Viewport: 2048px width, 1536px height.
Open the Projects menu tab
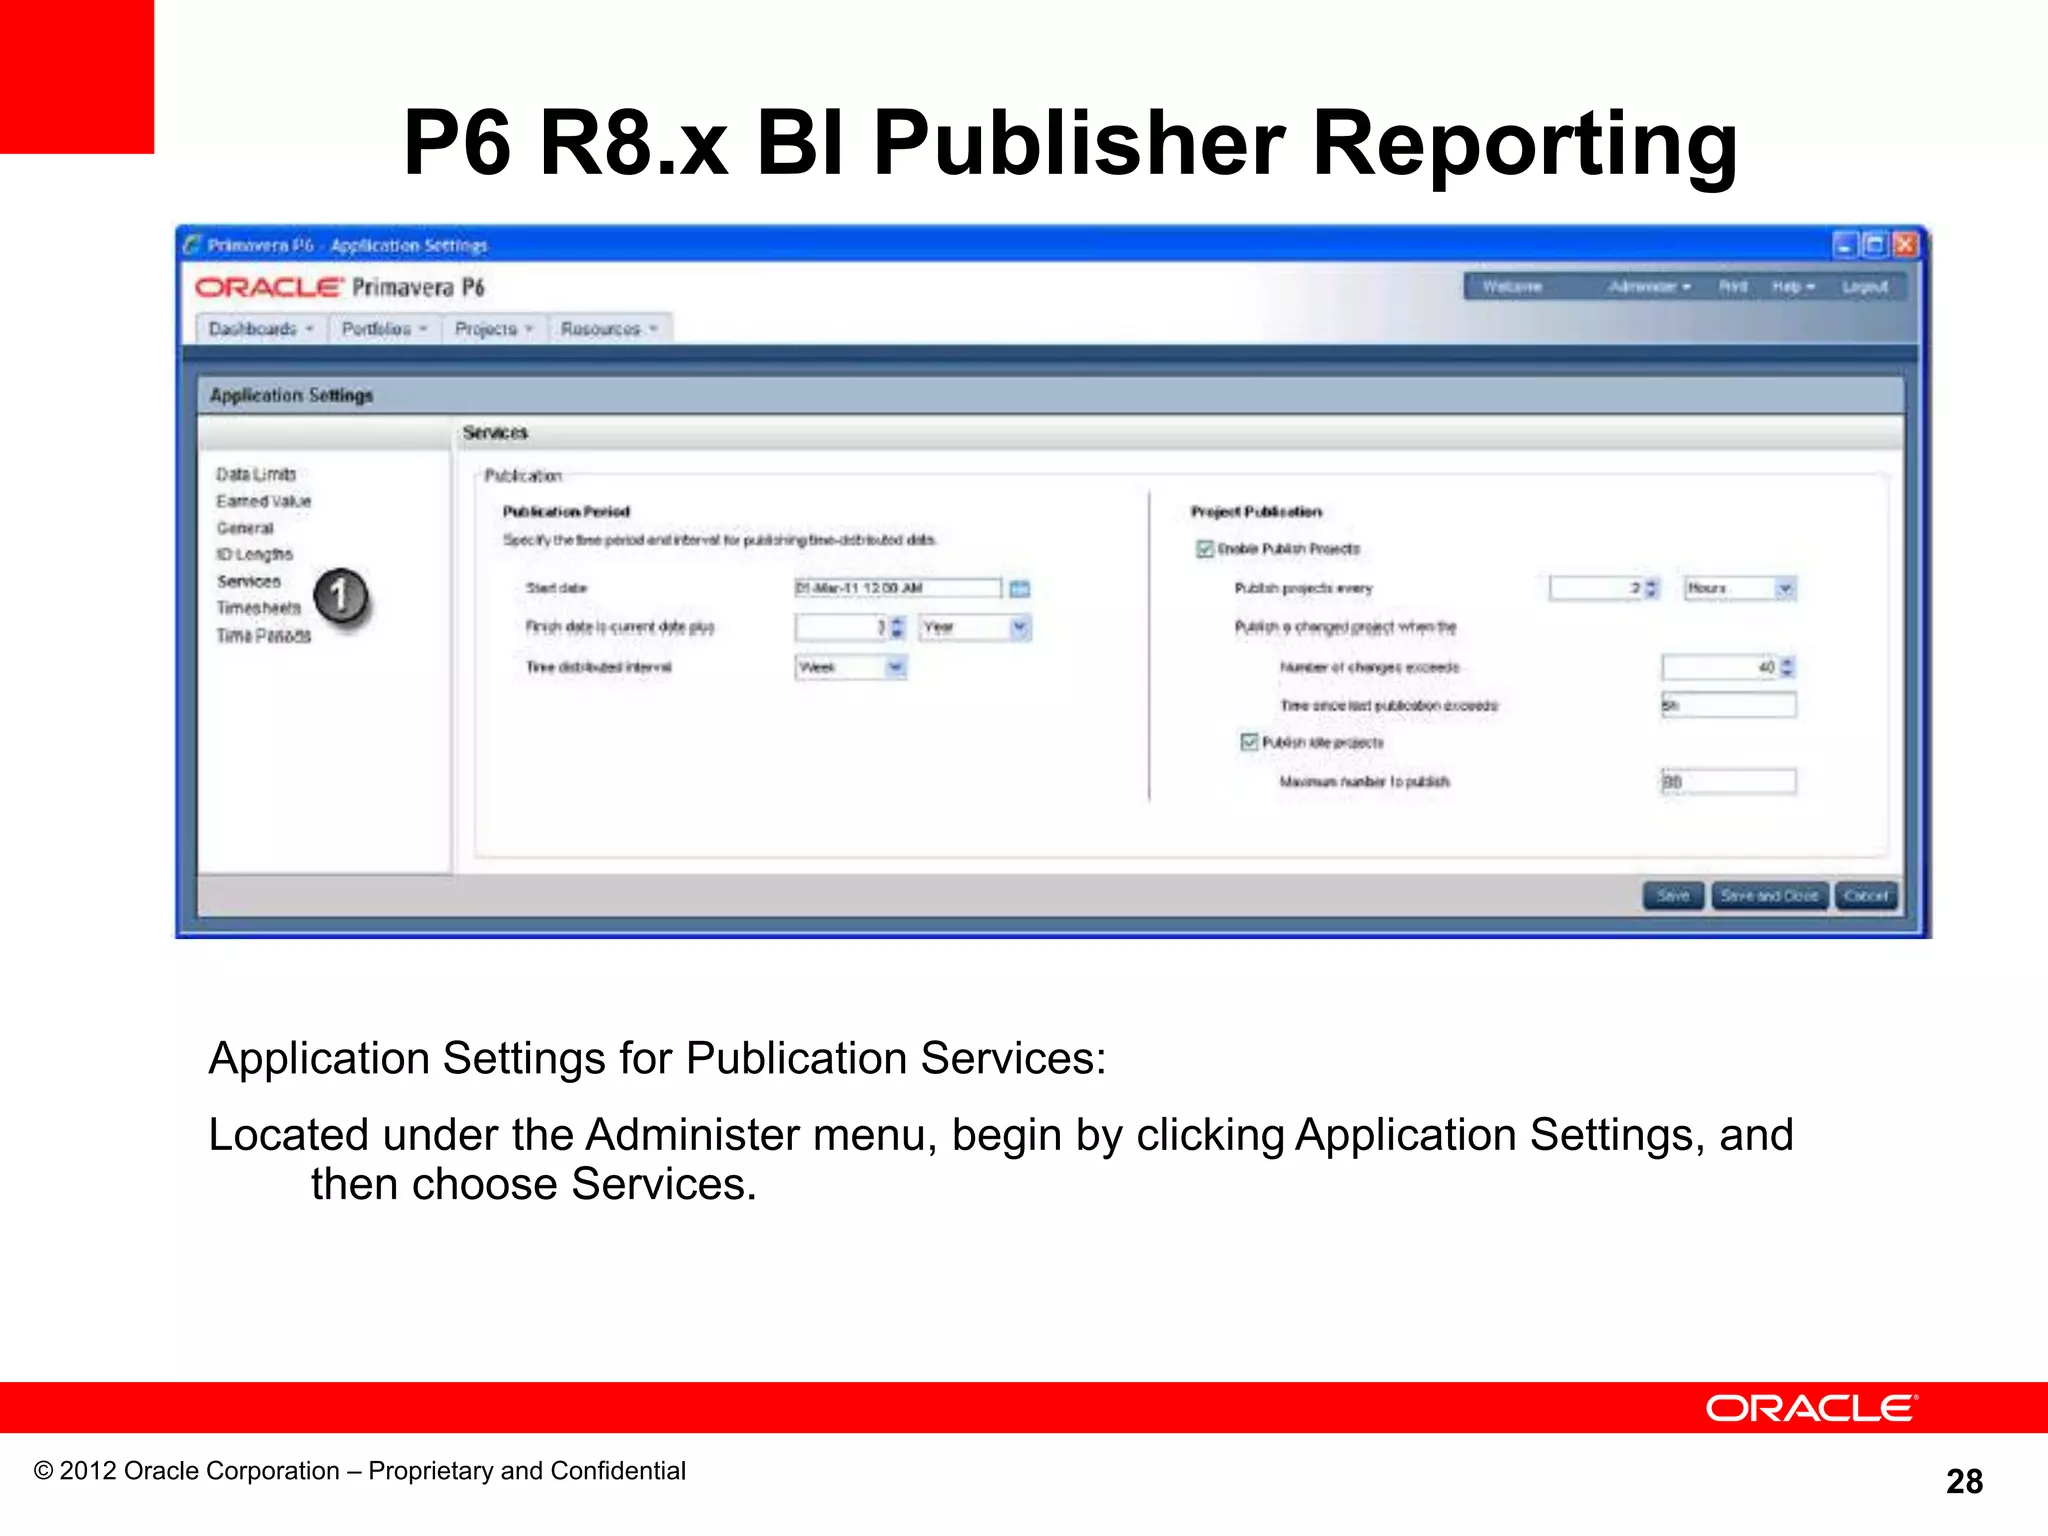tap(494, 329)
